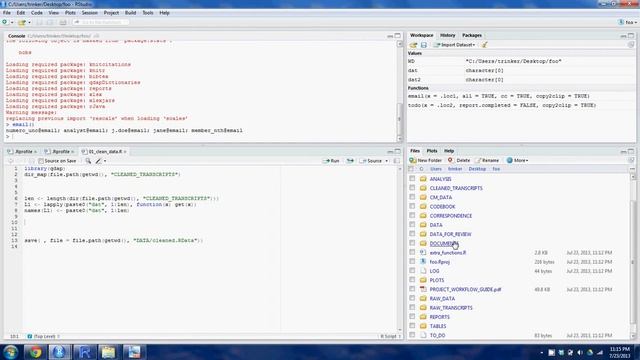Click the extra_functions.R file icon
This screenshot has width=640, height=360.
click(423, 253)
